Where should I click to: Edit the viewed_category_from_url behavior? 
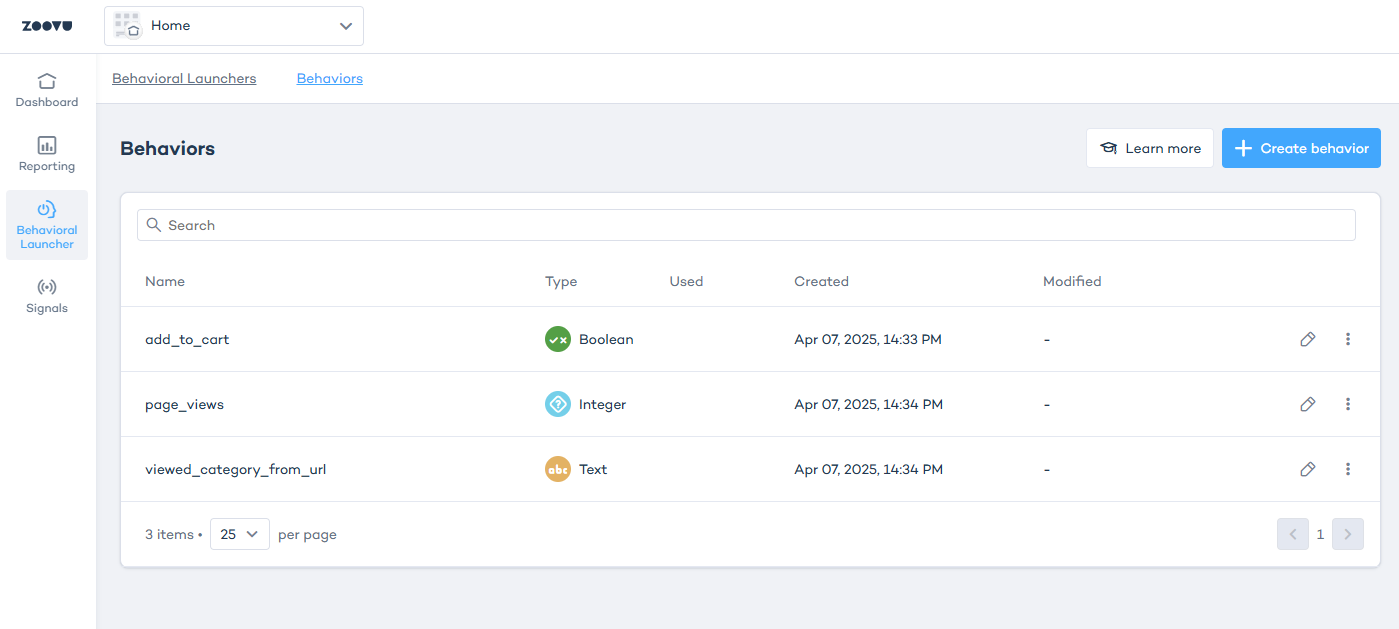pyautogui.click(x=1307, y=469)
